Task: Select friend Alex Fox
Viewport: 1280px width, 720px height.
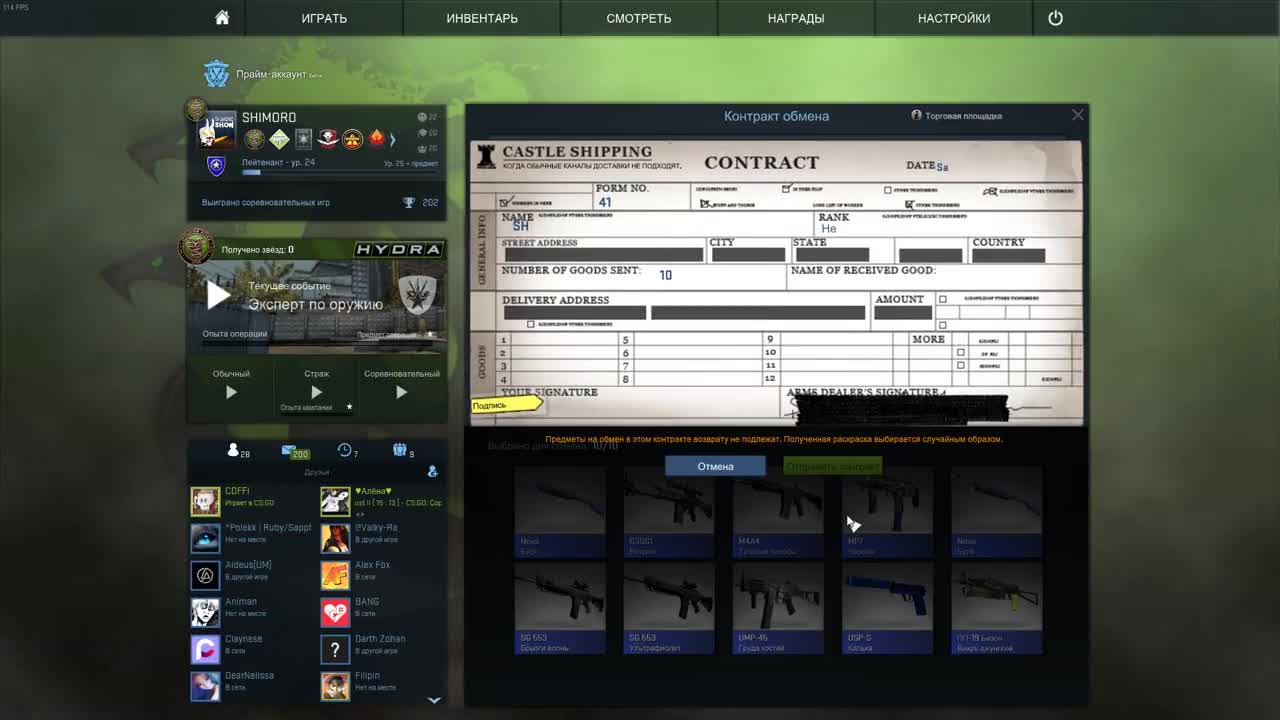Action: pyautogui.click(x=382, y=575)
